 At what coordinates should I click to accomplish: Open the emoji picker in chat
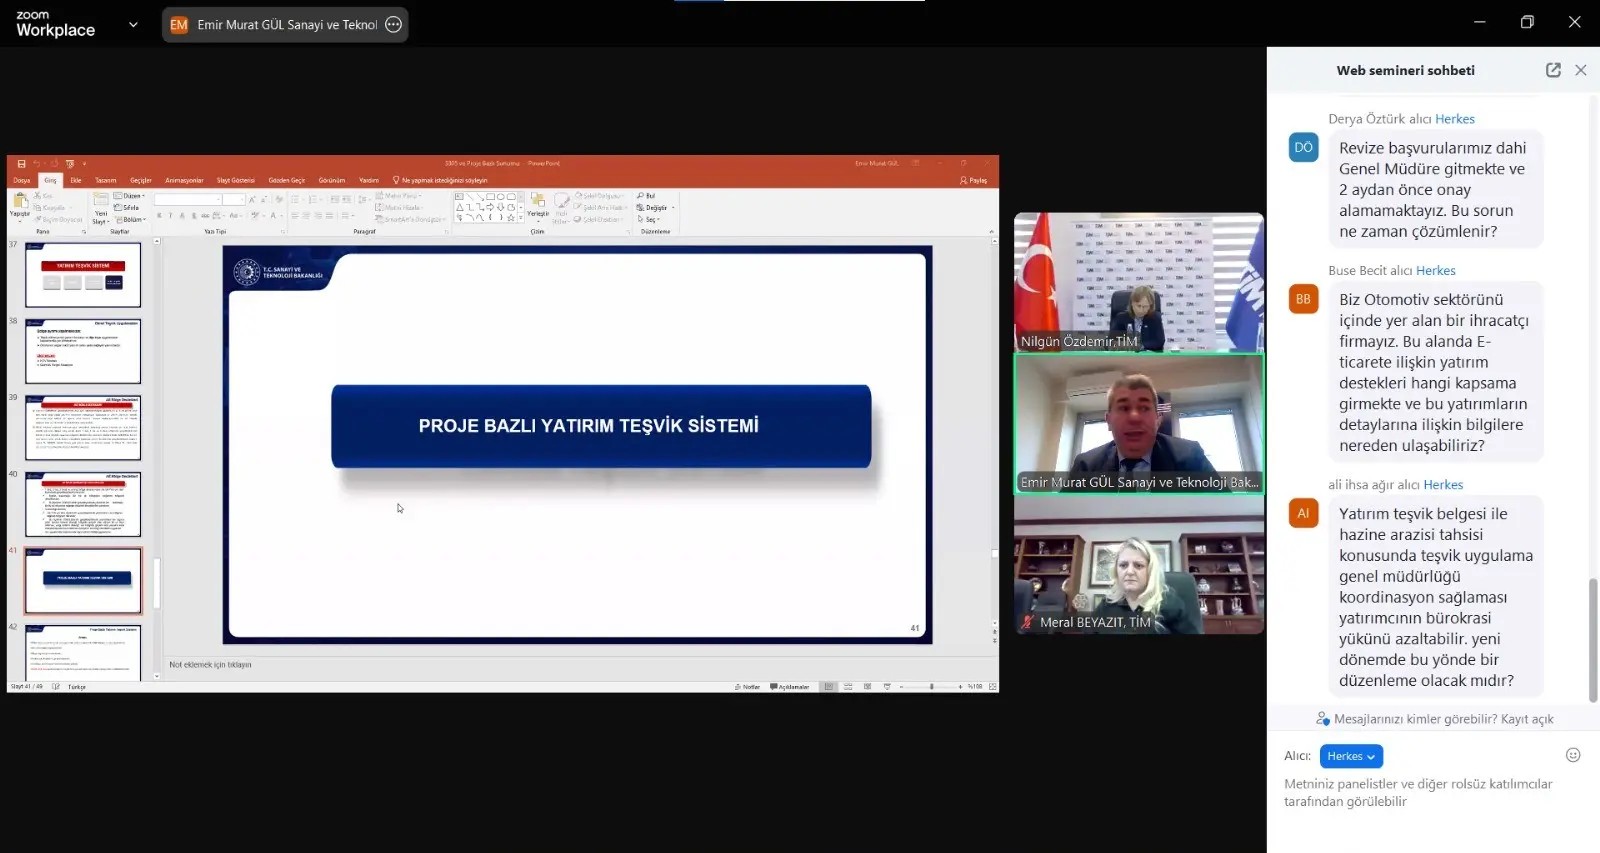(x=1572, y=755)
